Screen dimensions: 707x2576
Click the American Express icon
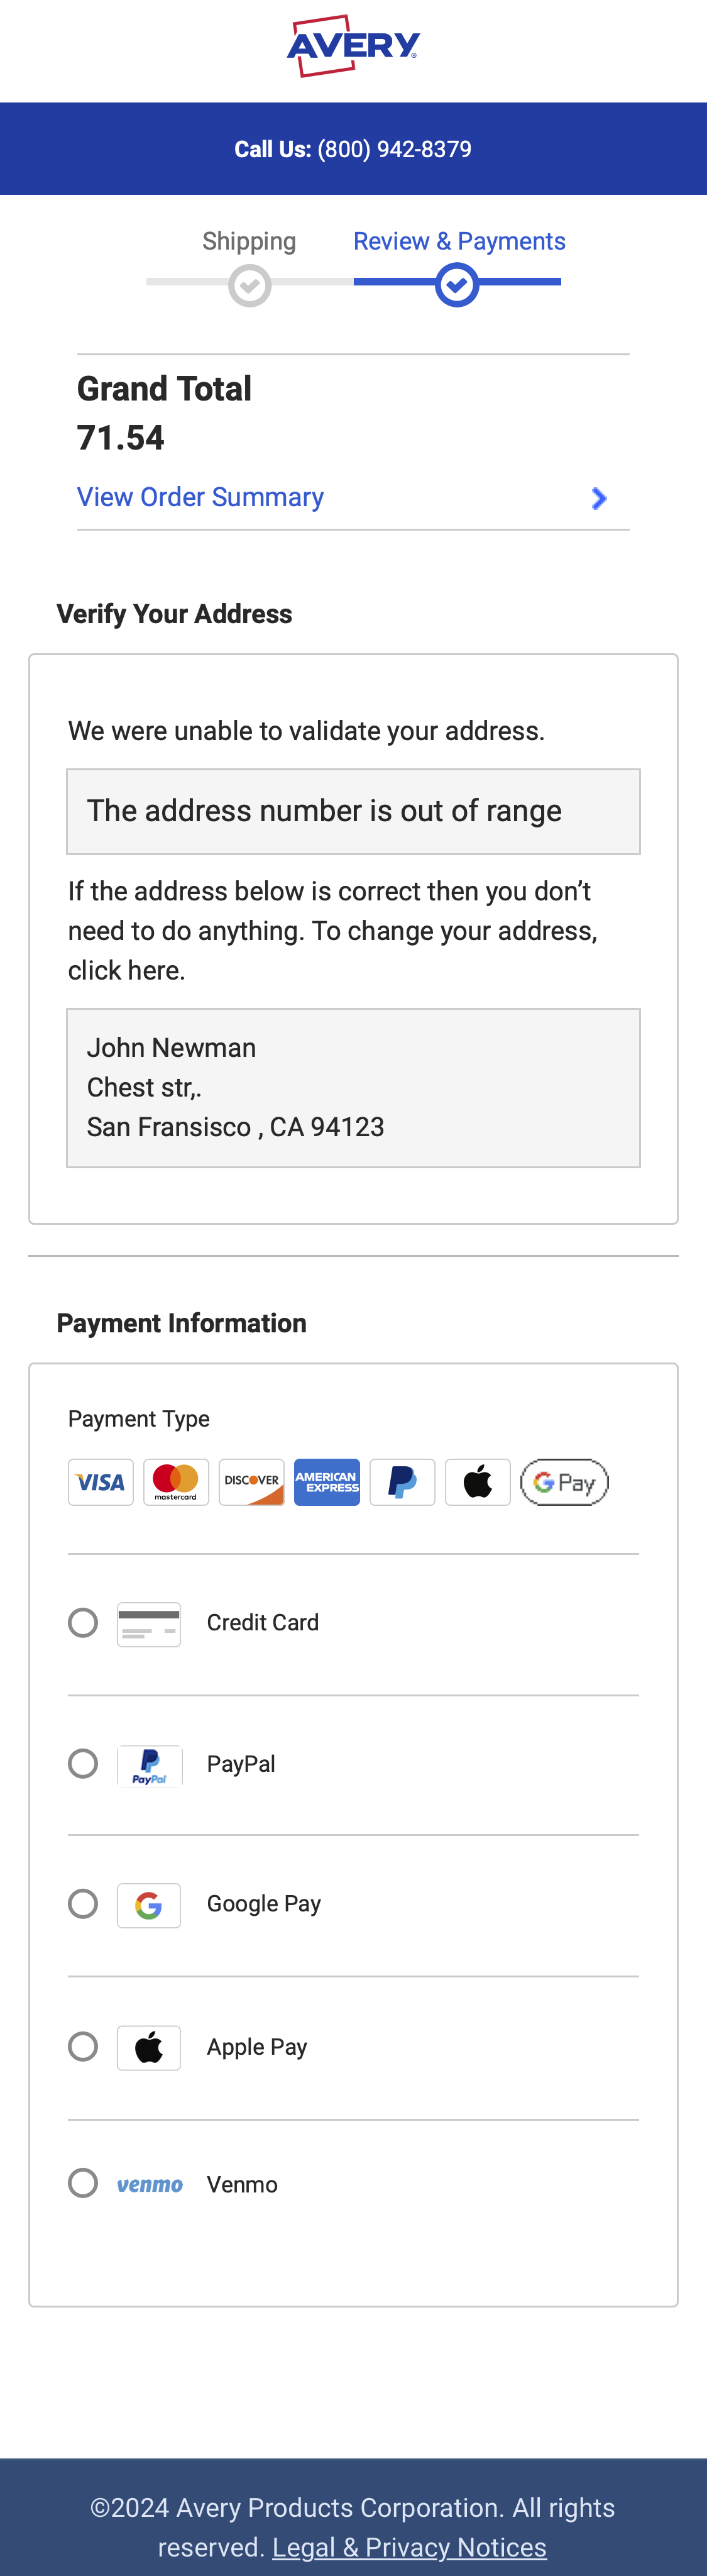coord(327,1482)
